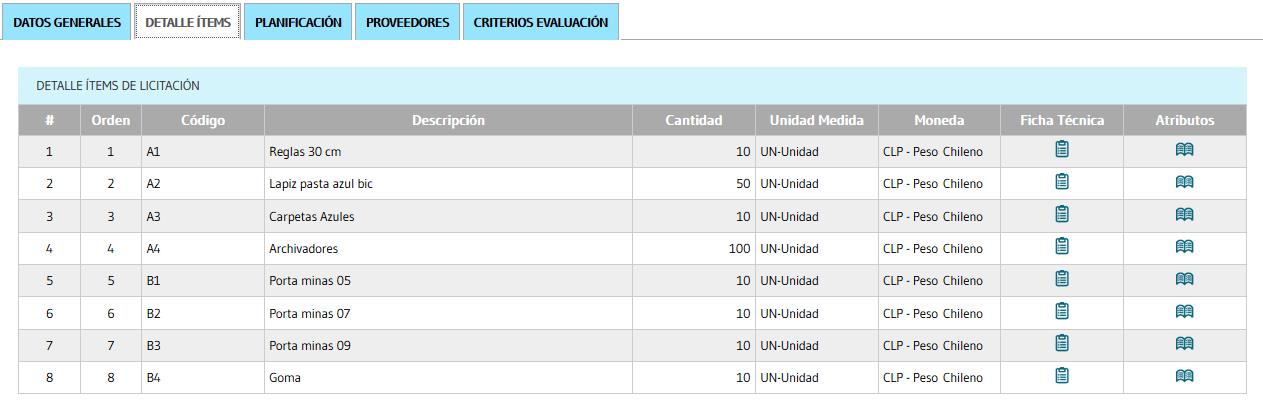Click the Cantidad column header
The image size is (1263, 409).
(693, 120)
